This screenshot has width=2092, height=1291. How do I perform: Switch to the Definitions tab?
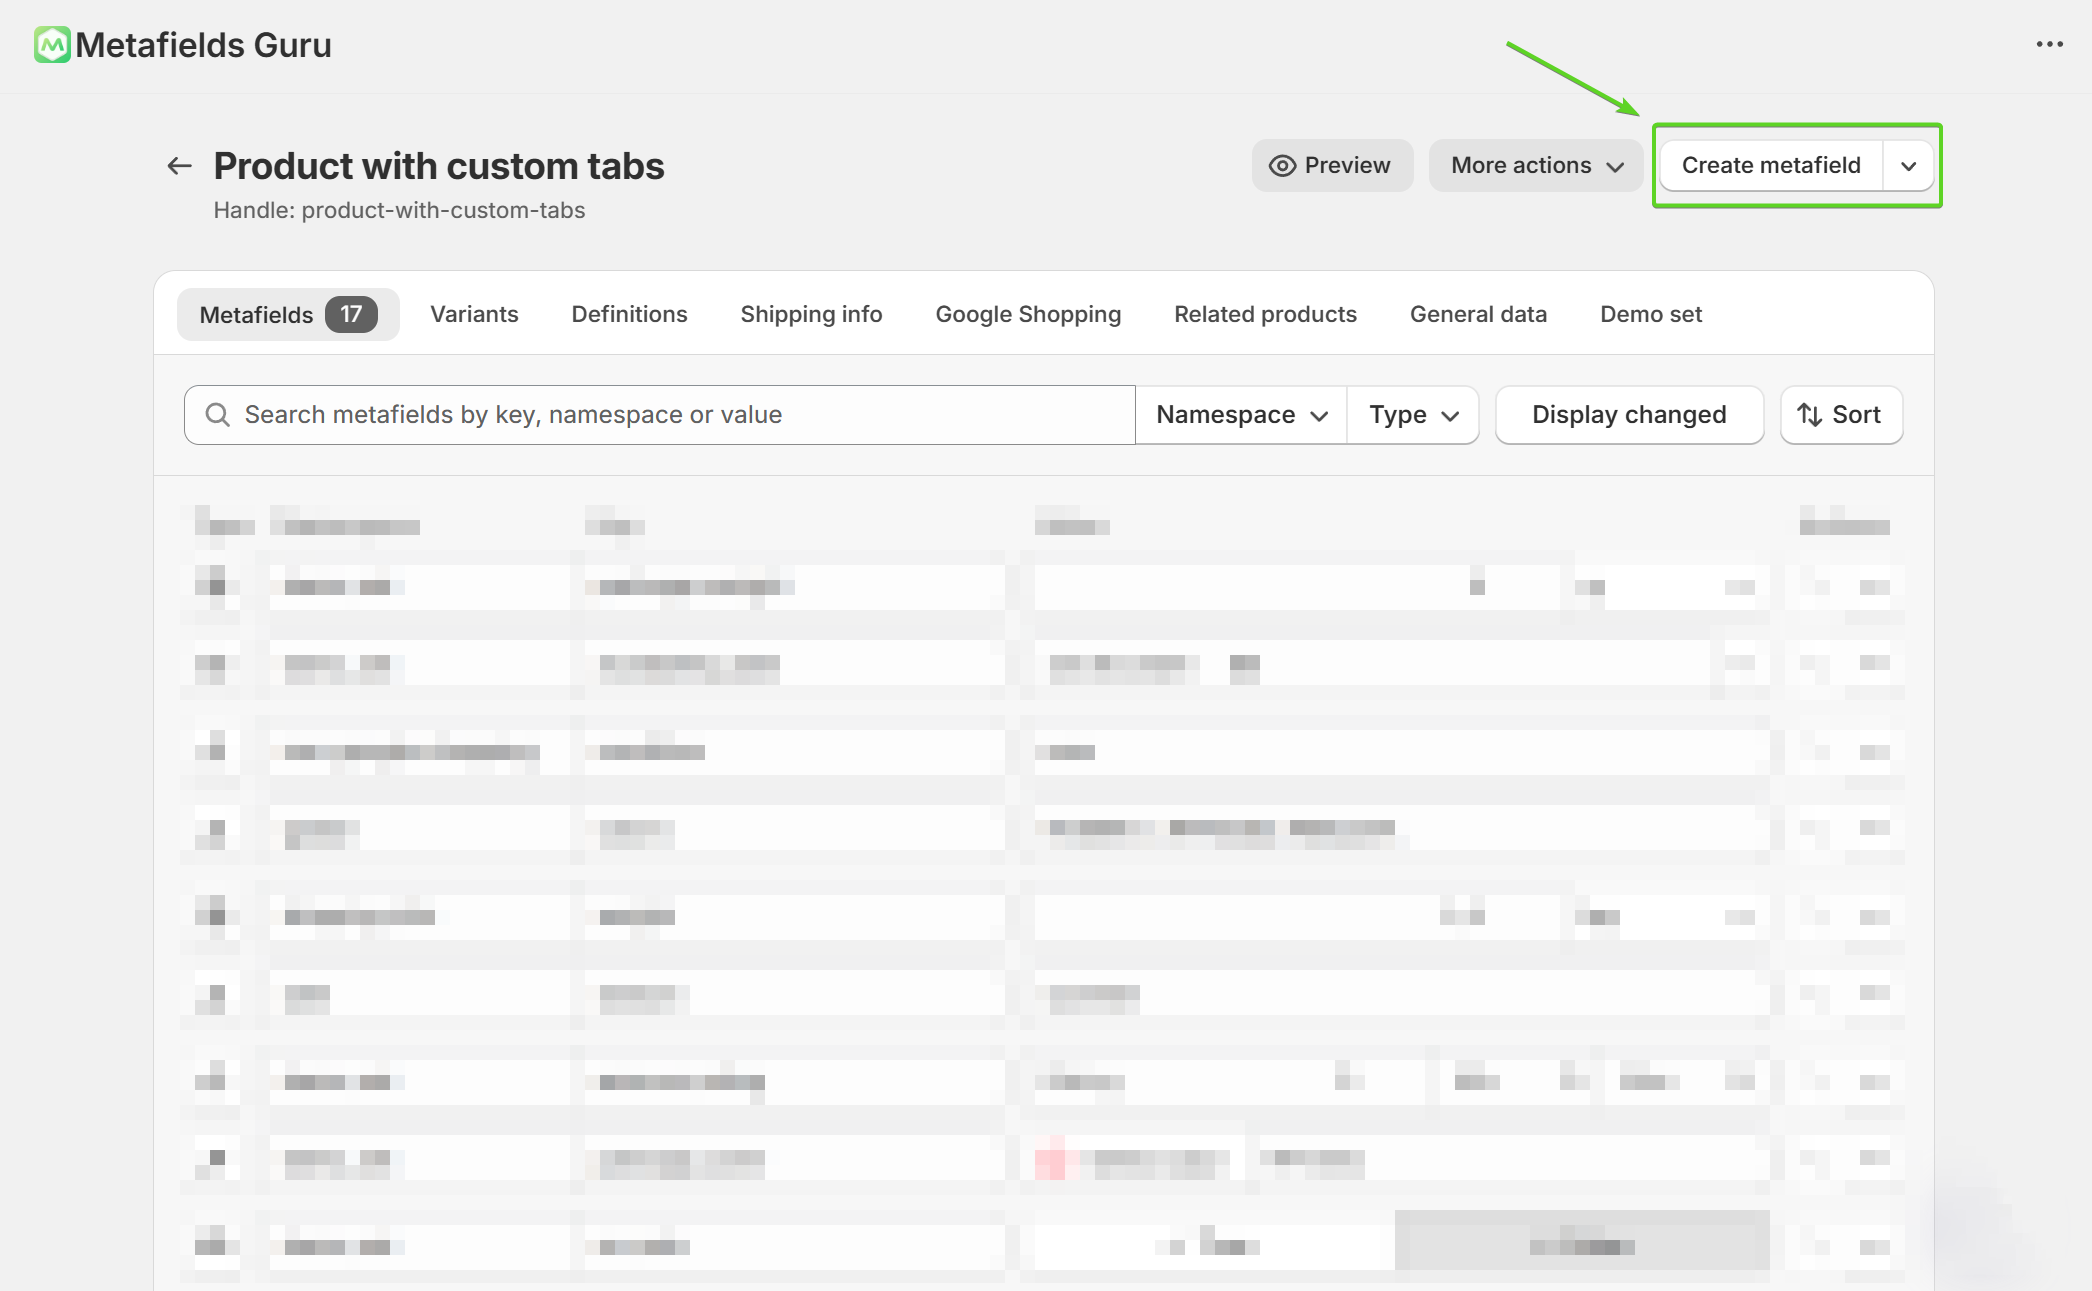[x=629, y=315]
